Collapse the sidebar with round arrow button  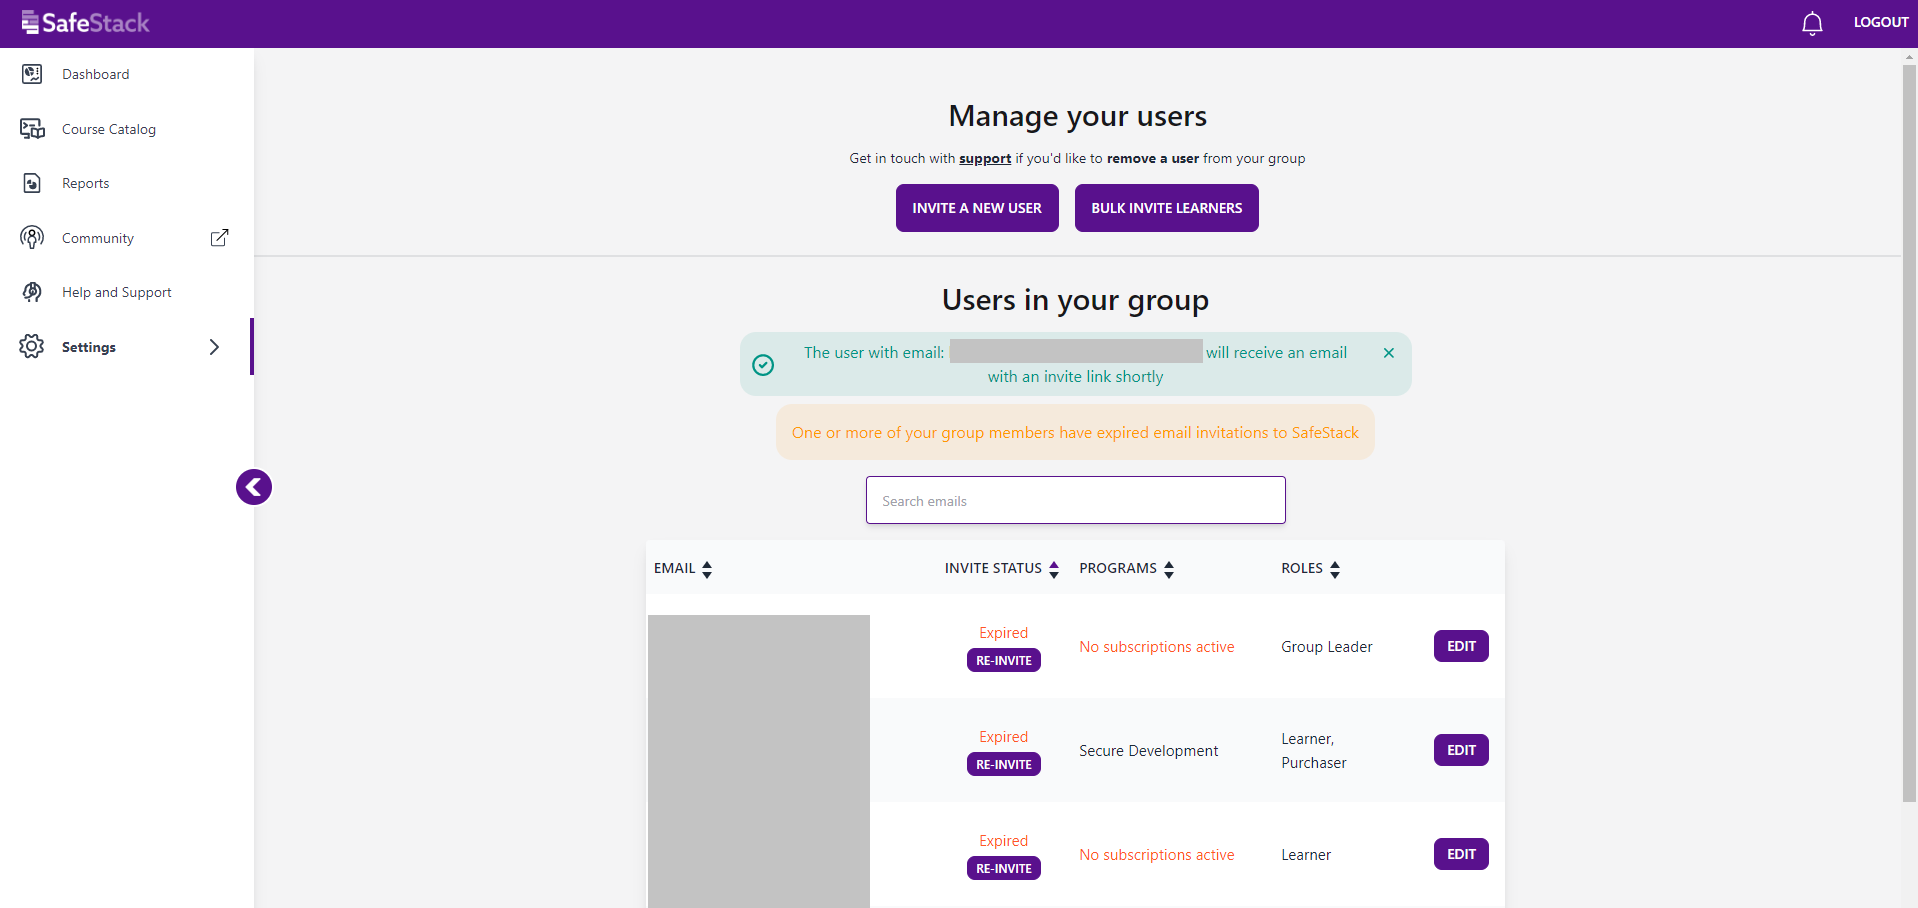[x=254, y=487]
